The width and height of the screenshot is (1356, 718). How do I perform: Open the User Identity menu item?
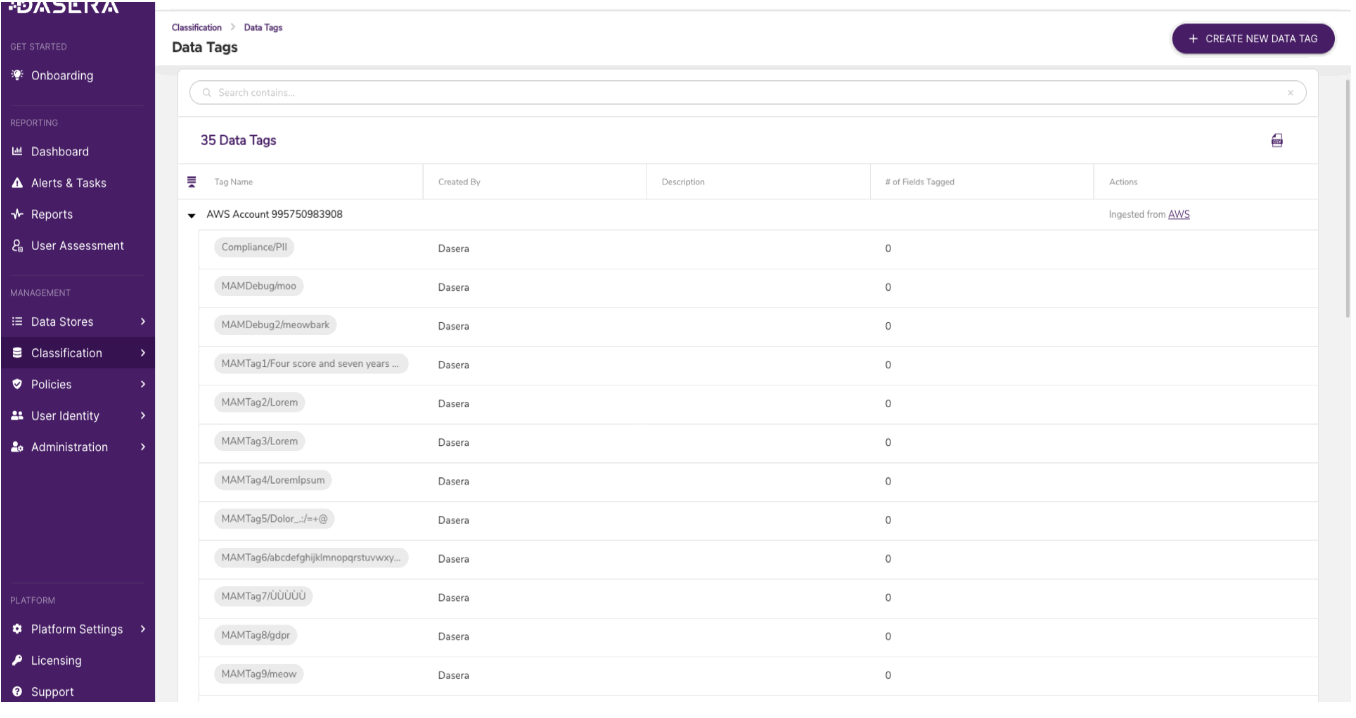coord(65,416)
